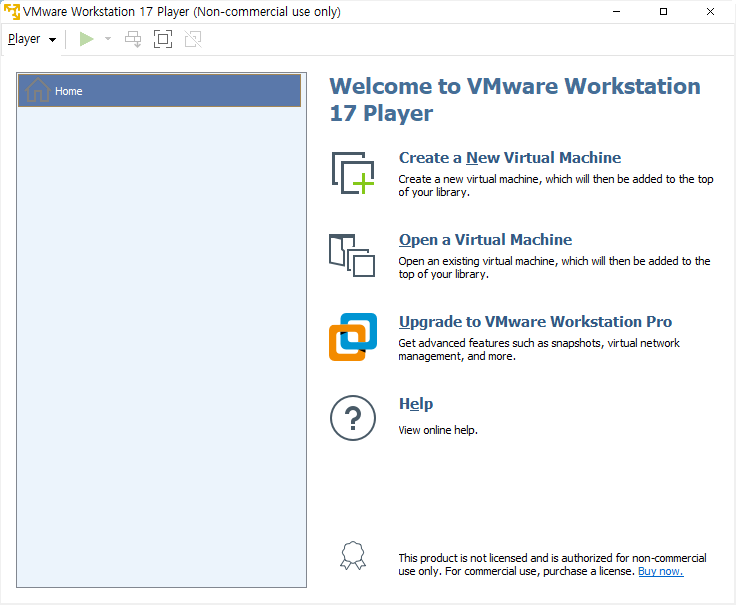Click the Unity mode toolbar icon
Image resolution: width=736 pixels, height=605 pixels.
pyautogui.click(x=193, y=39)
